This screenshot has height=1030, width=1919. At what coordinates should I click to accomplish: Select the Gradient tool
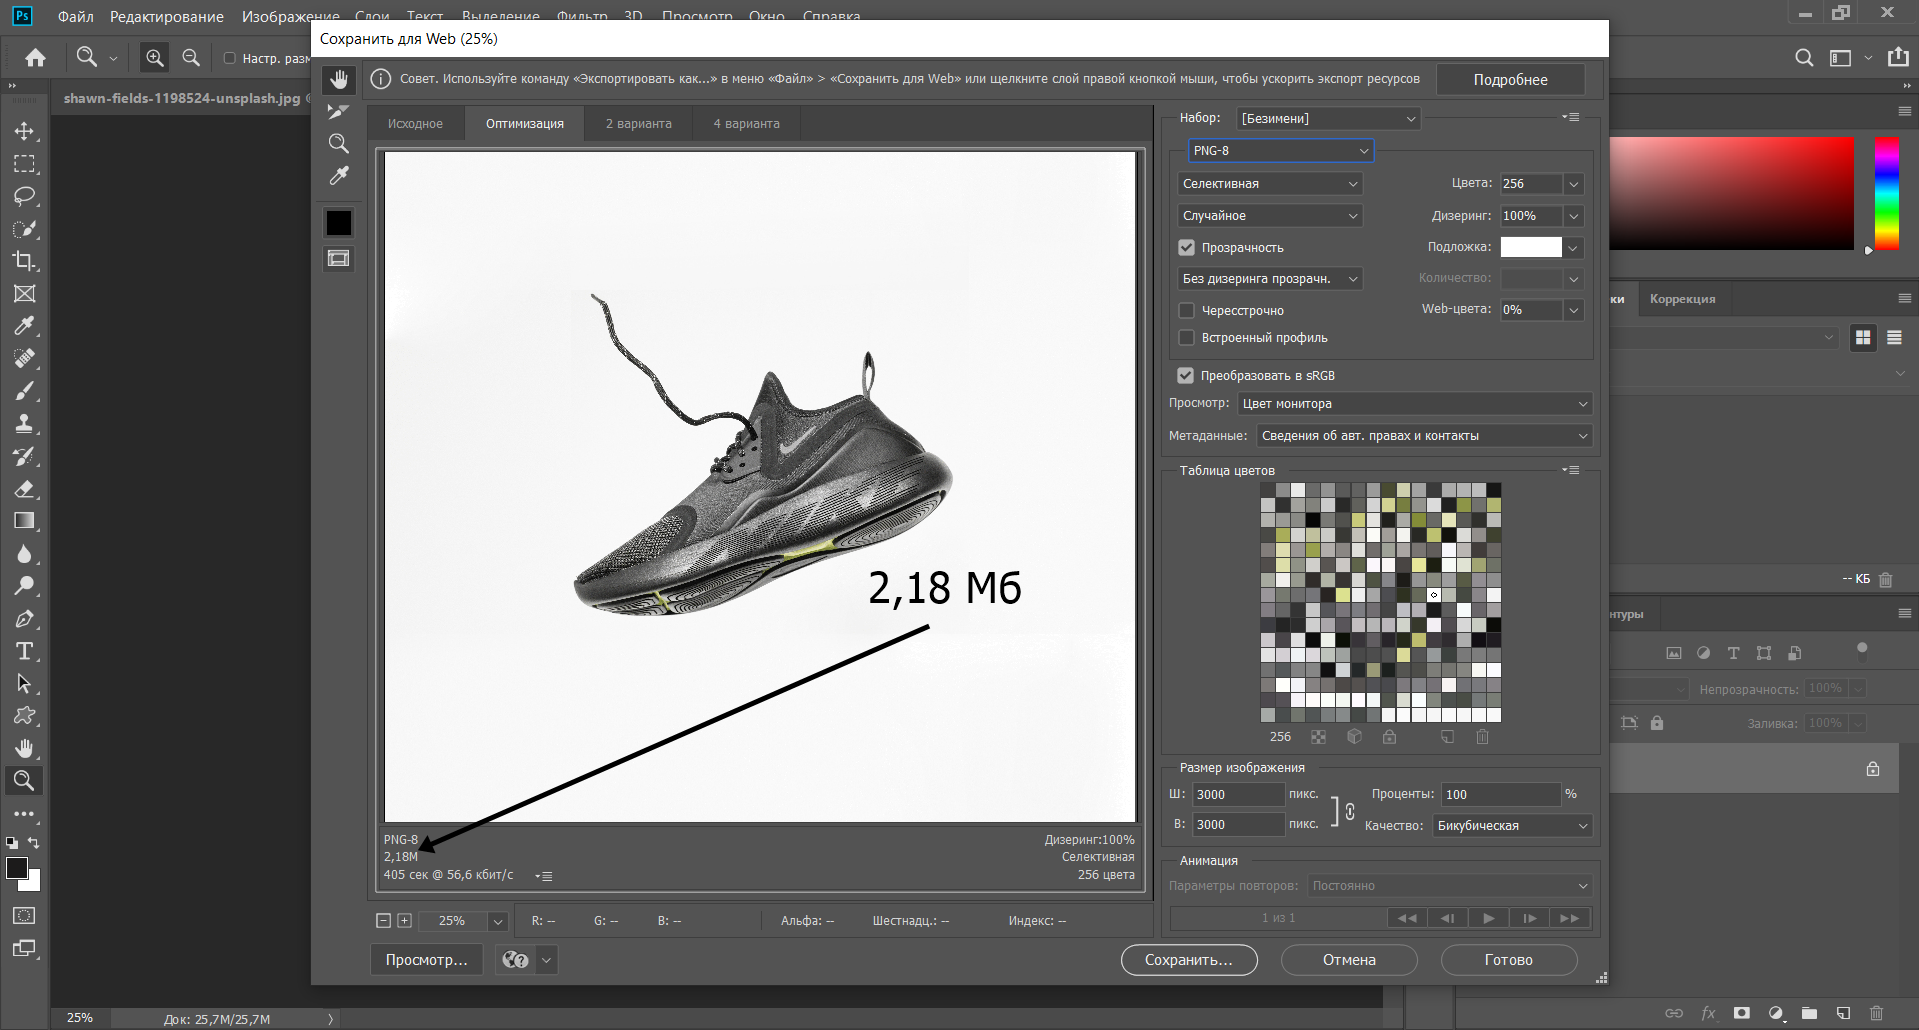25,521
